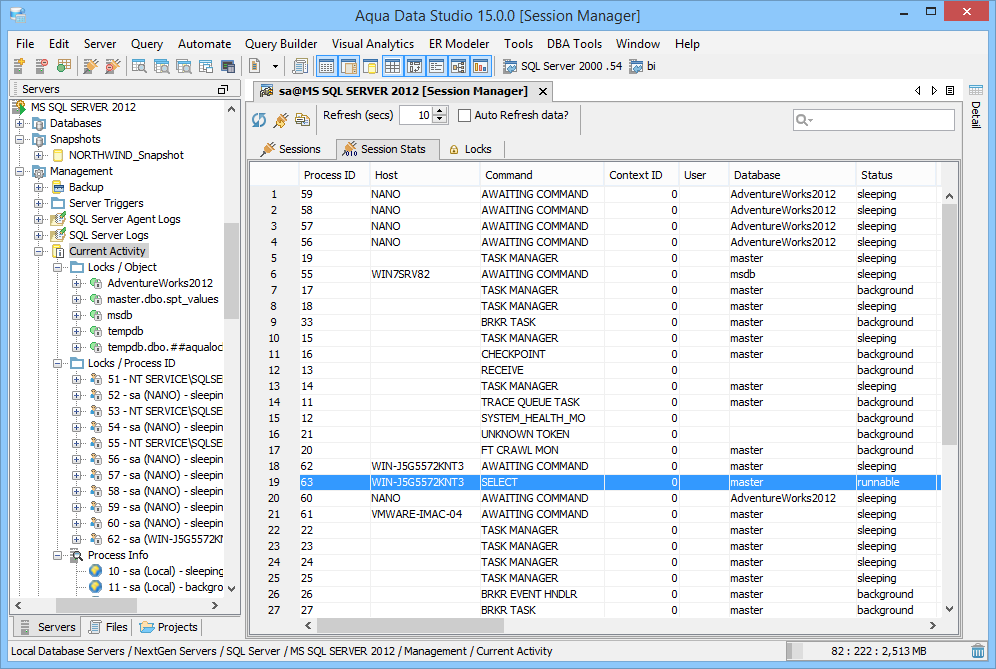Screen dimensions: 996x669
Task: Click the next tab right arrow icon
Action: pyautogui.click(x=934, y=90)
